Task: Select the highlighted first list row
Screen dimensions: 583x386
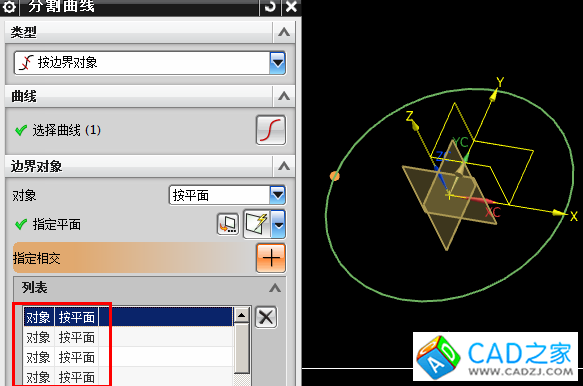Action: pos(128,317)
